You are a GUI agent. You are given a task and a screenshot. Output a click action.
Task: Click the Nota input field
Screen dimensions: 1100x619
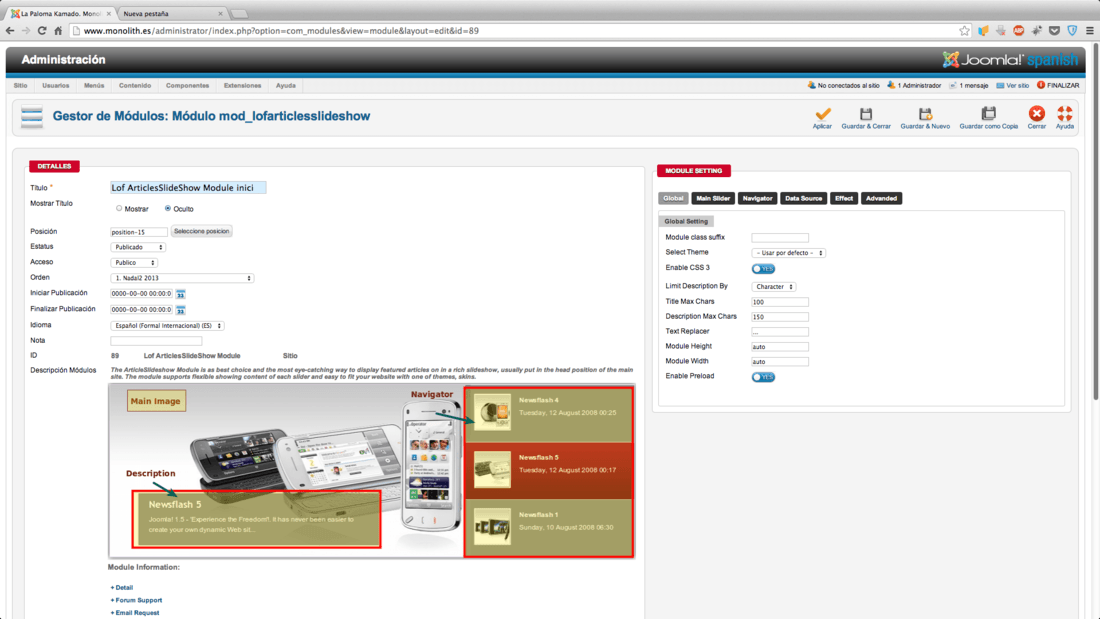pyautogui.click(x=156, y=340)
